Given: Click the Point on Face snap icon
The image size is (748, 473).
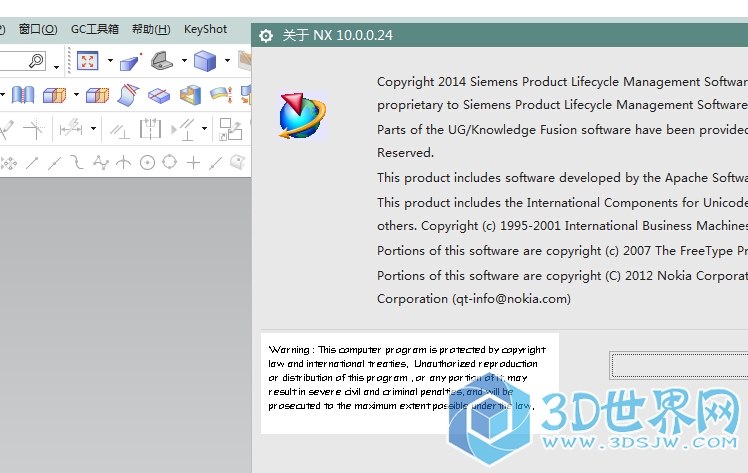Looking at the screenshot, I should coord(238,163).
